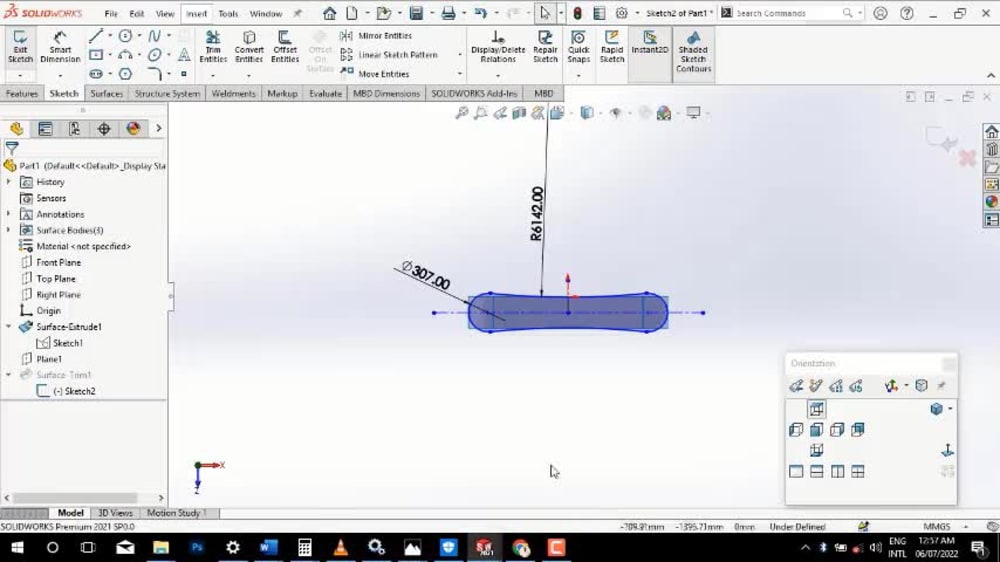Open the Tools menu

(x=228, y=13)
